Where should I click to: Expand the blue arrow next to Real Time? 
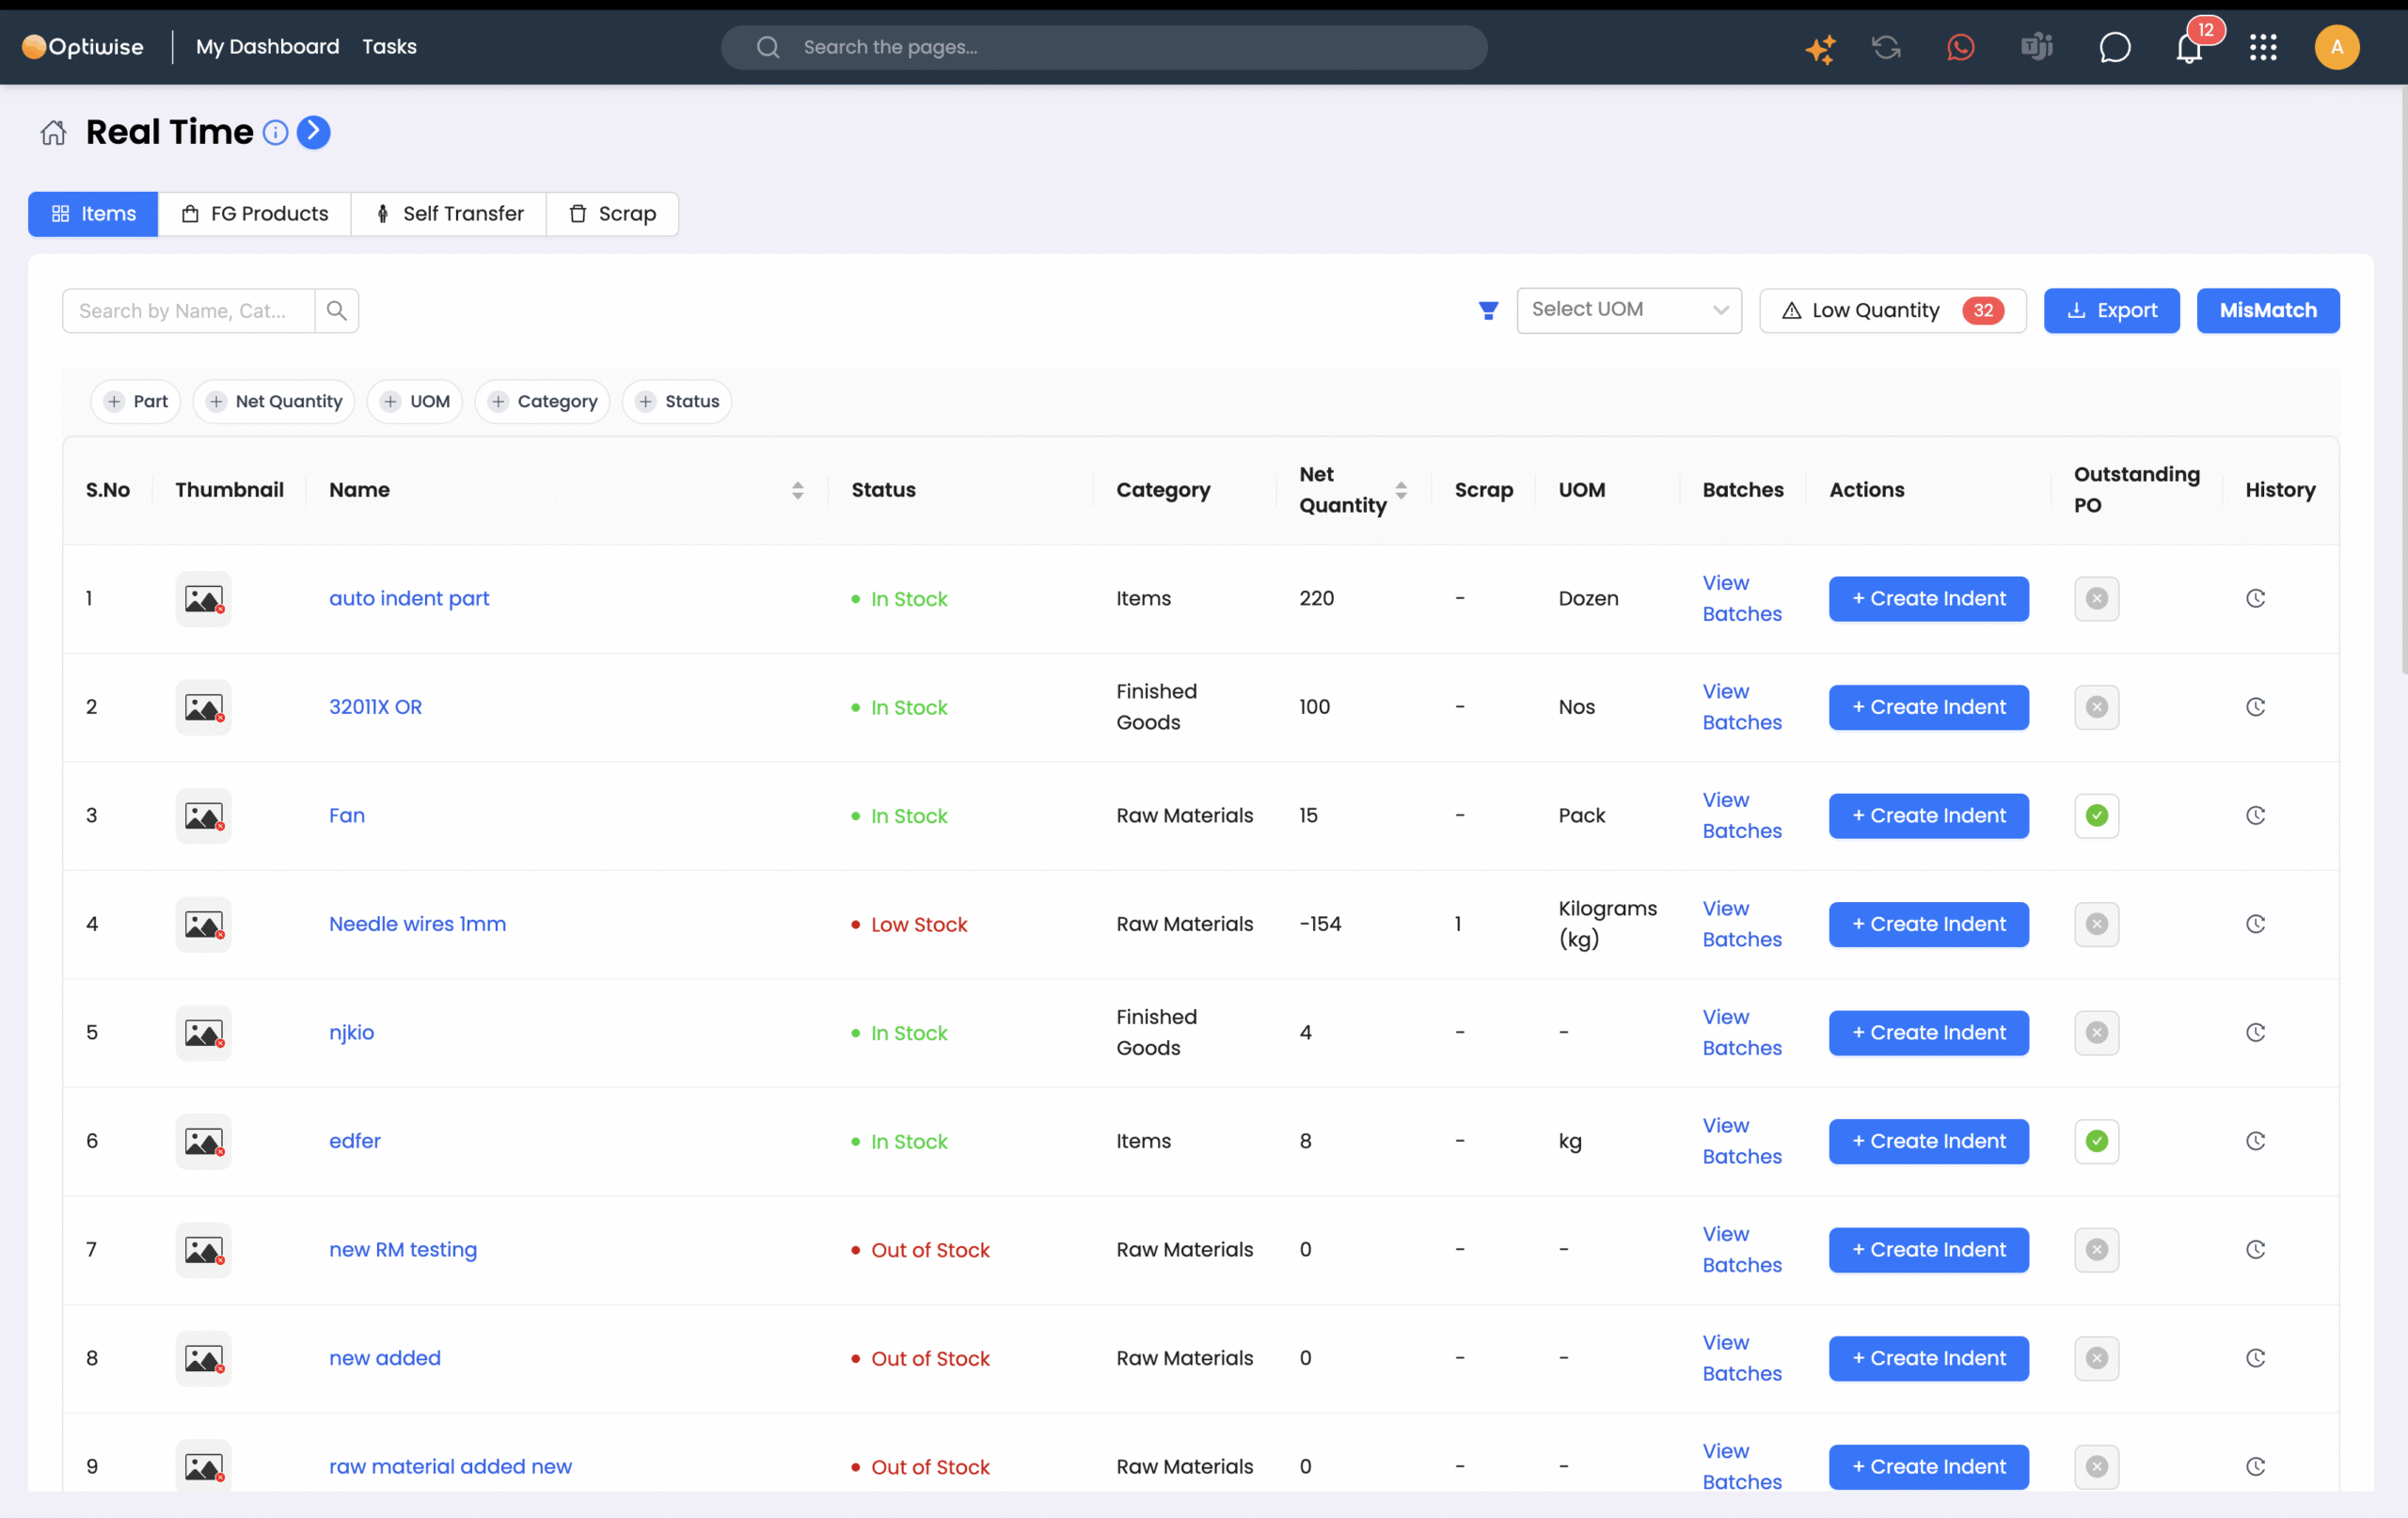[313, 132]
